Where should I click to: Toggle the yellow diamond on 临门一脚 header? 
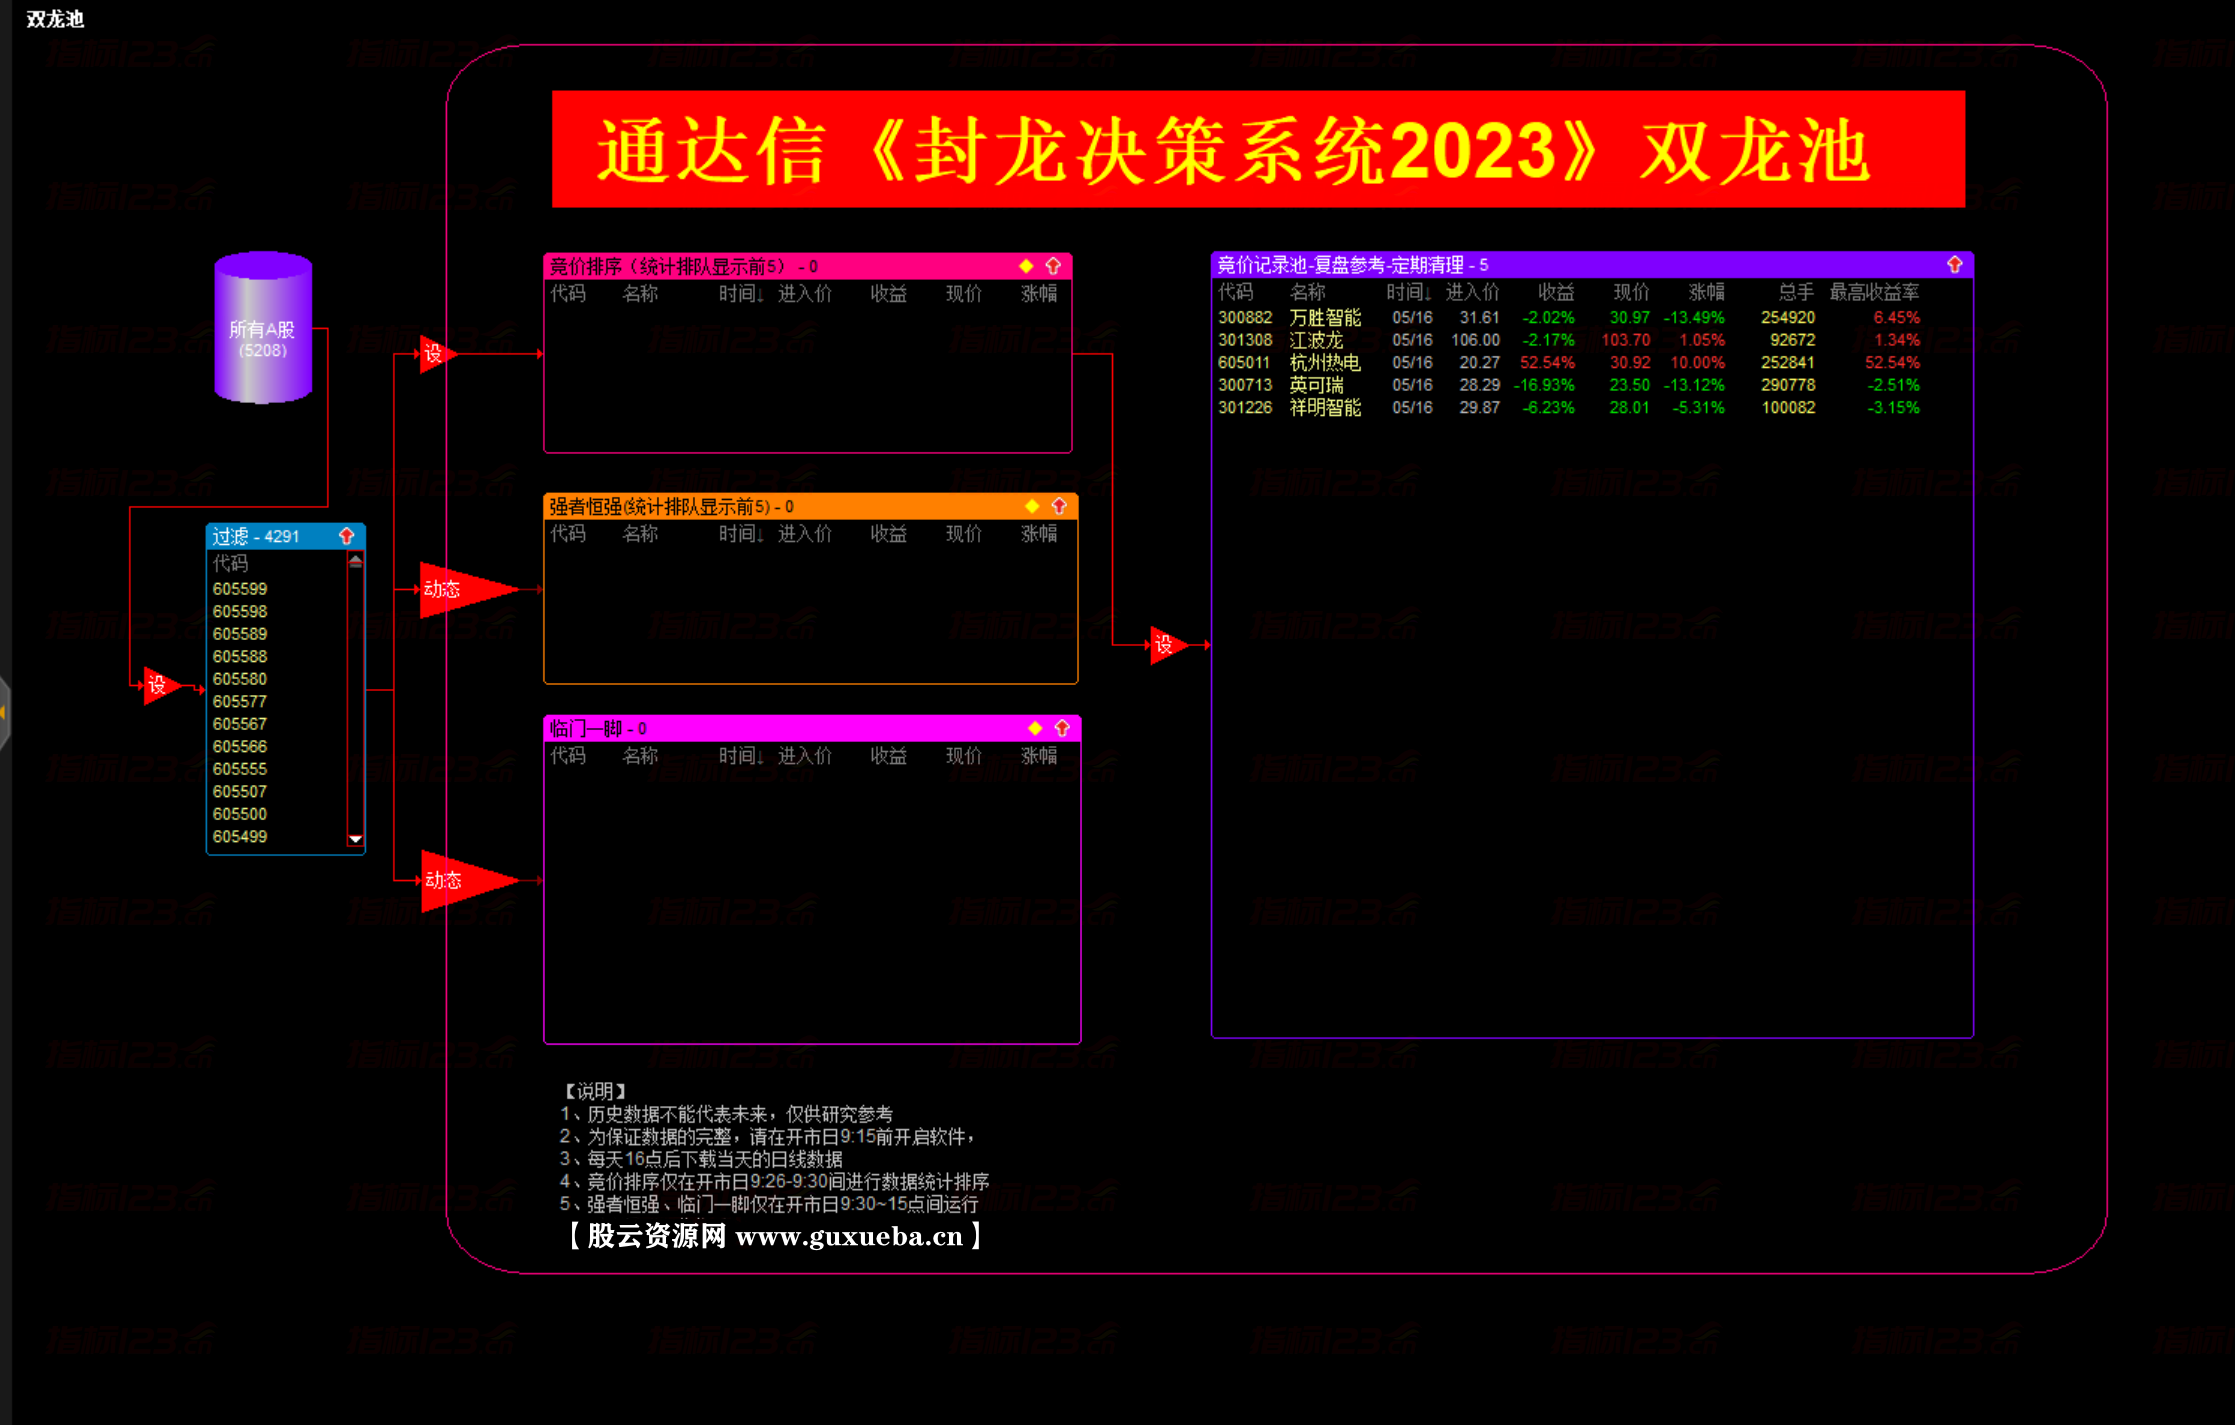pos(1035,729)
